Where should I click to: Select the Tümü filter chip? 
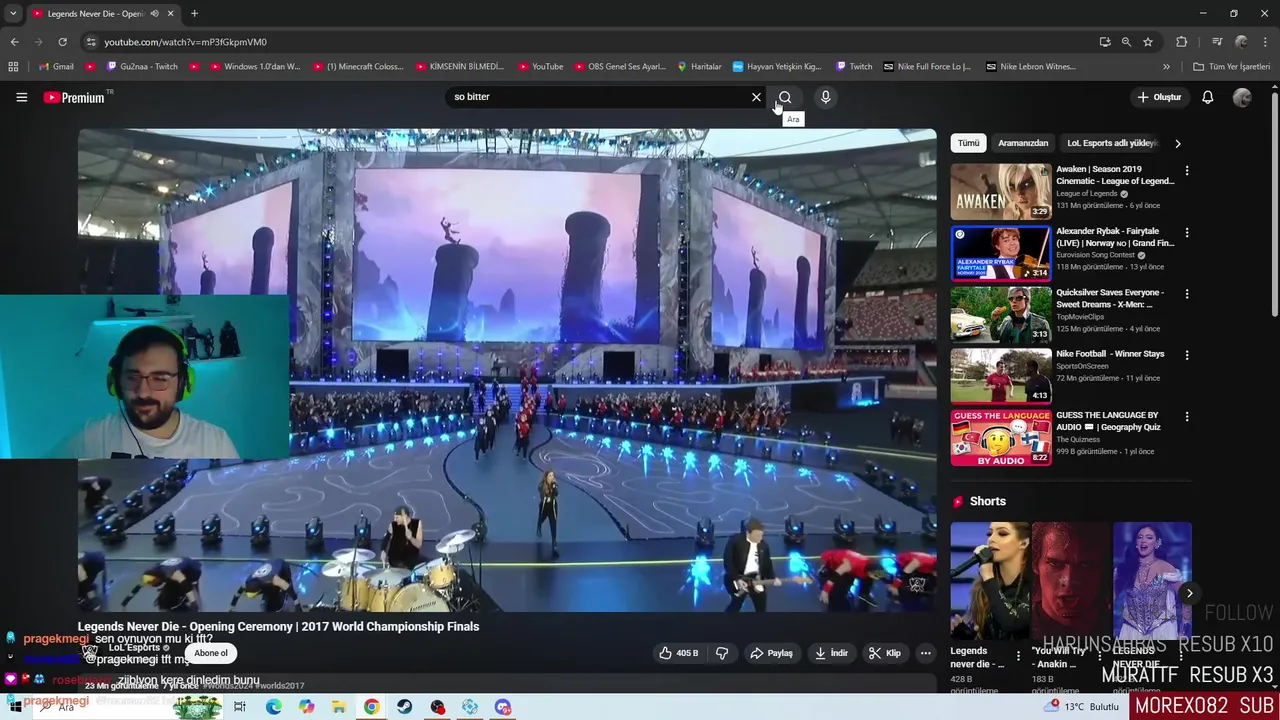pyautogui.click(x=968, y=143)
